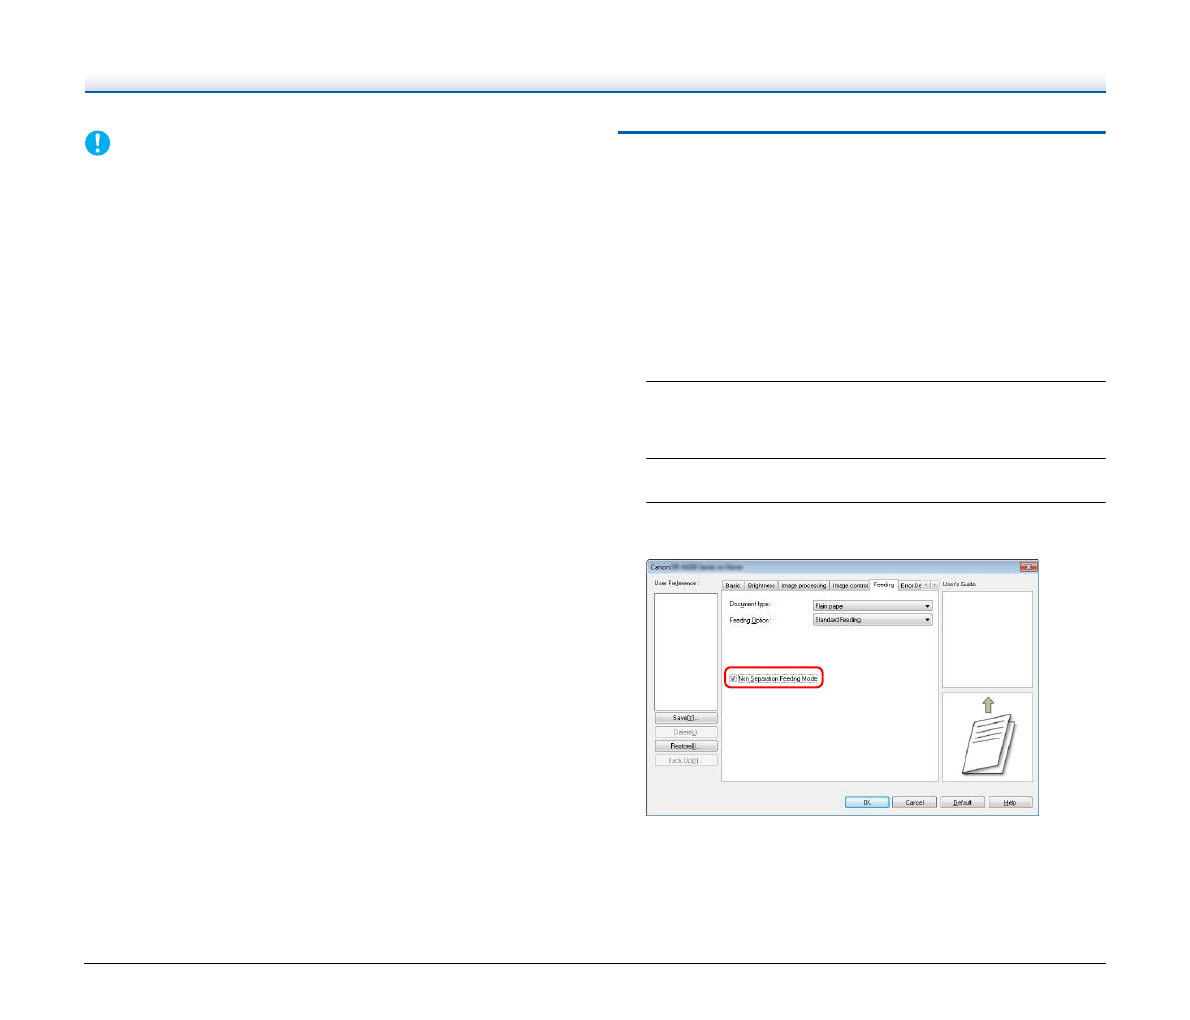Screen dimensions: 1190x1020
Task: Open the Brightness tab
Action: pyautogui.click(x=761, y=585)
